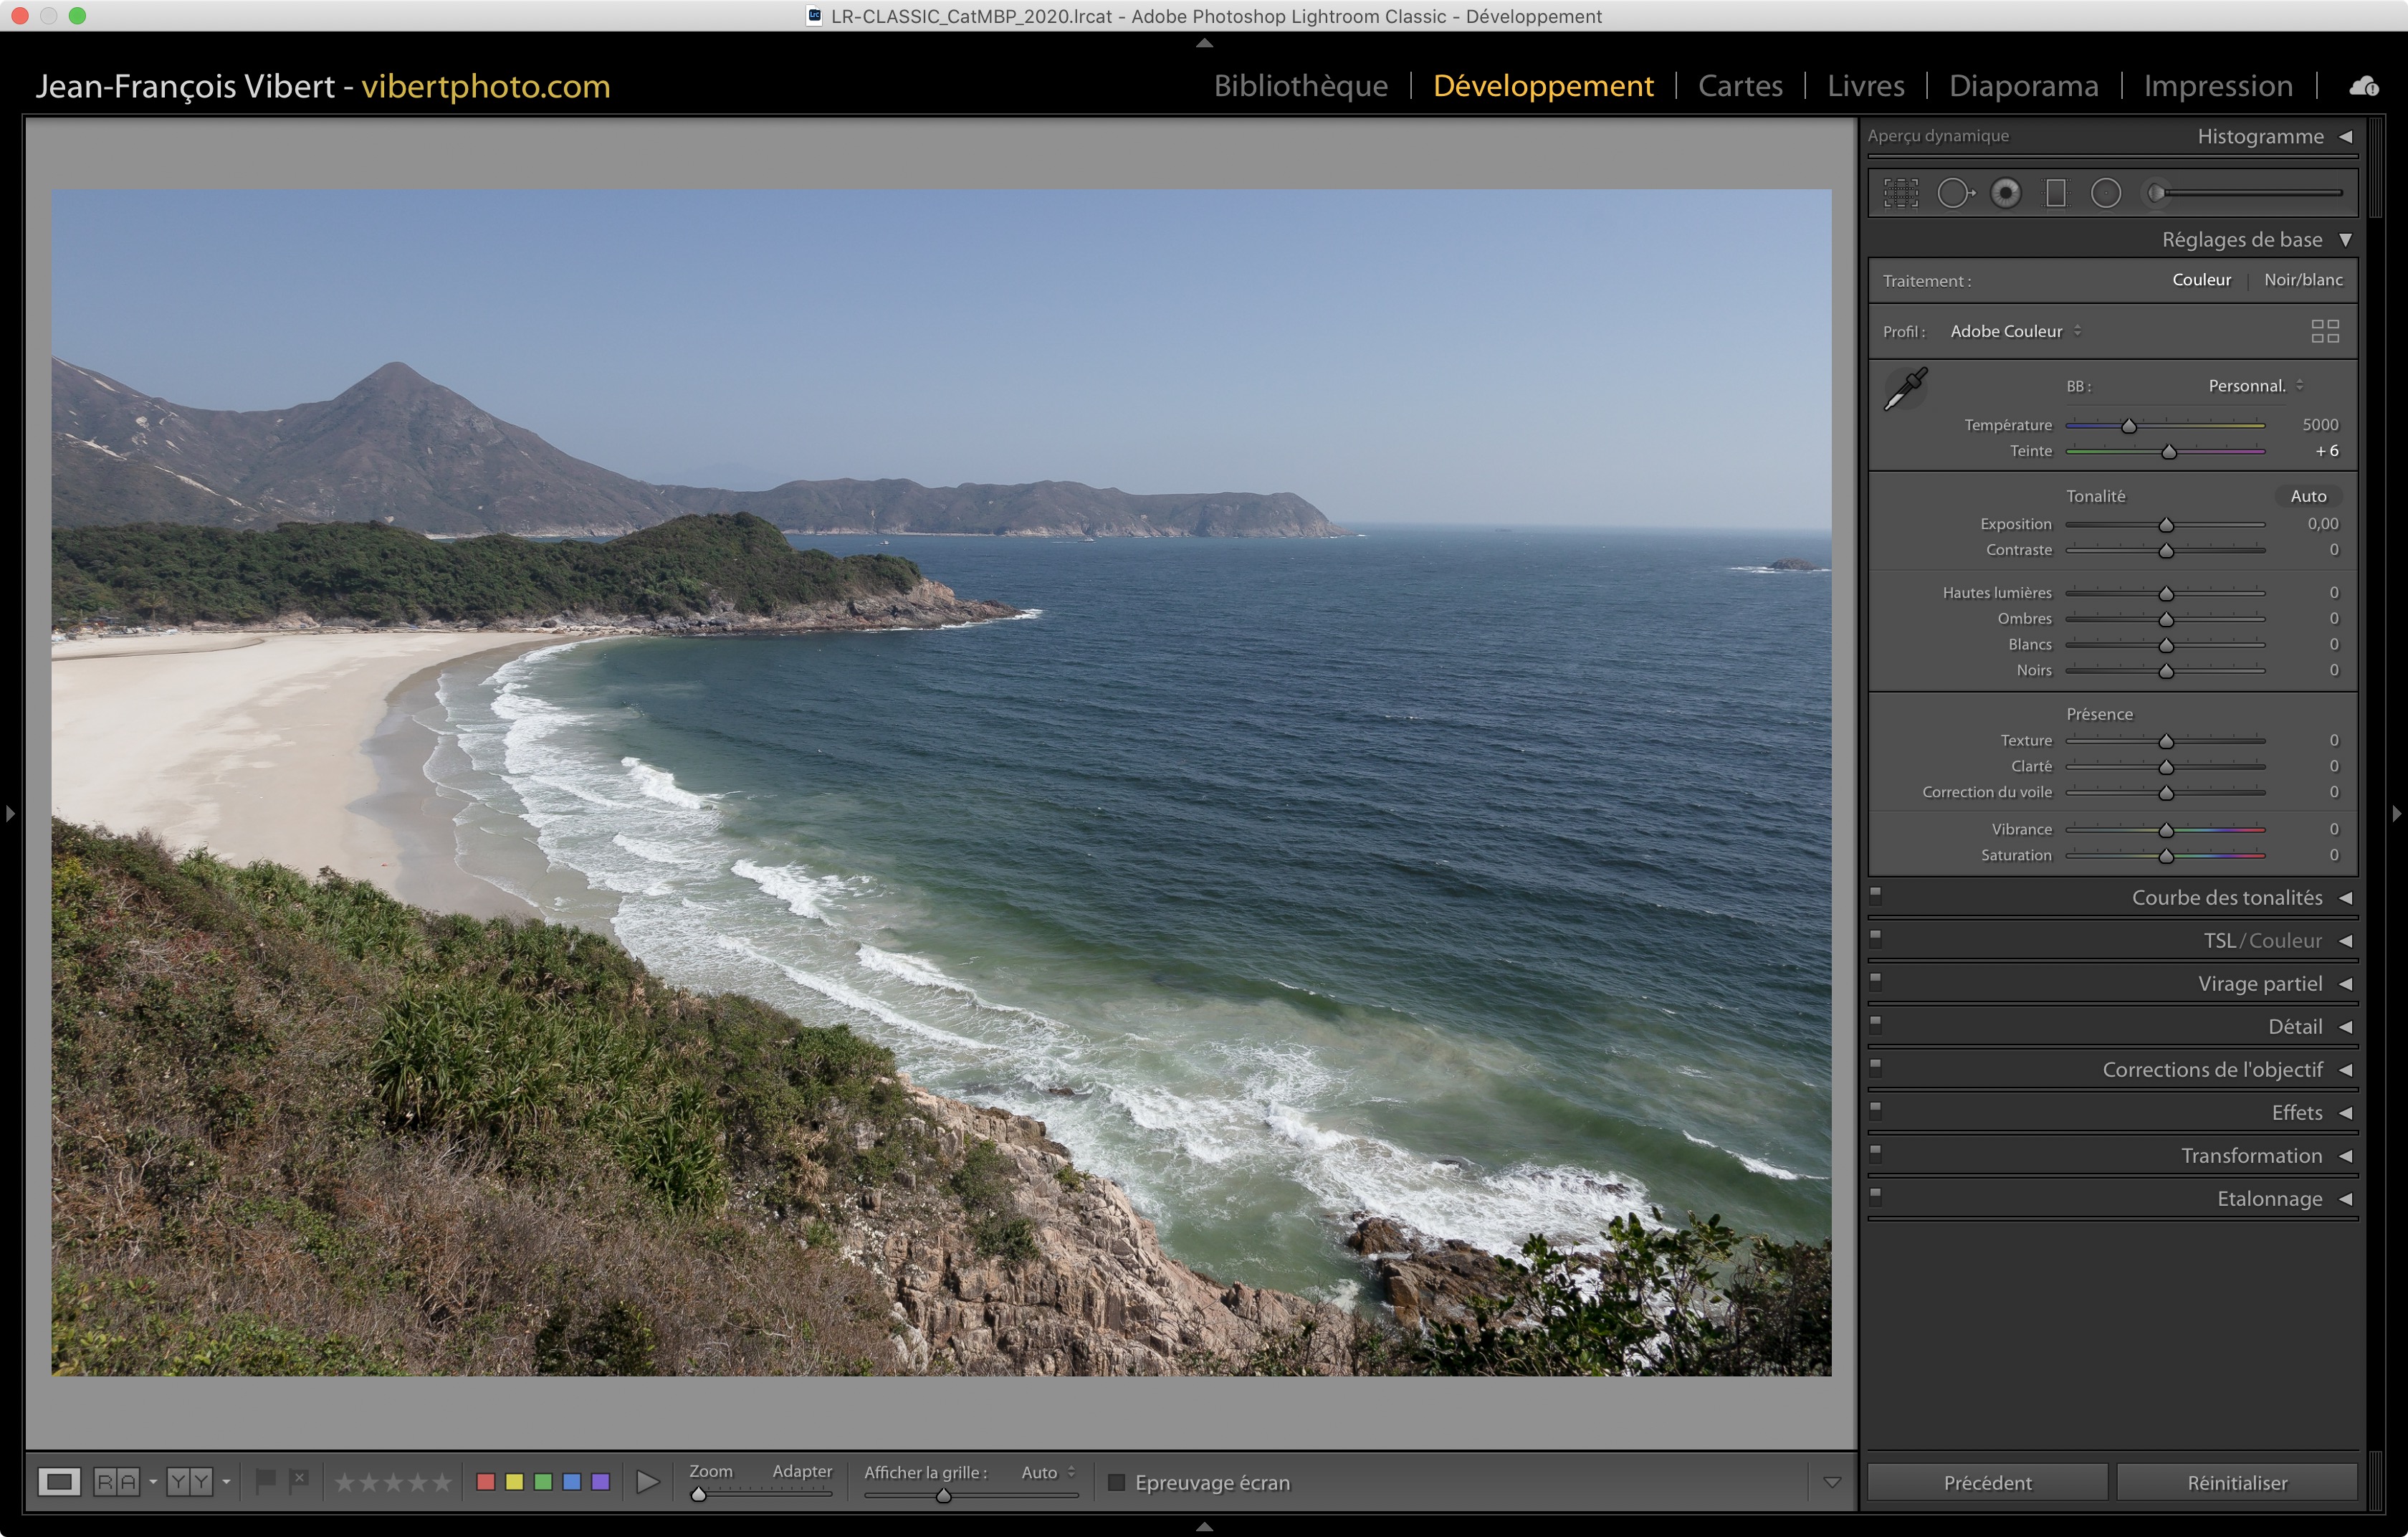Select the Spot removal tool
Viewport: 2408px width, 1537px height.
1954,193
